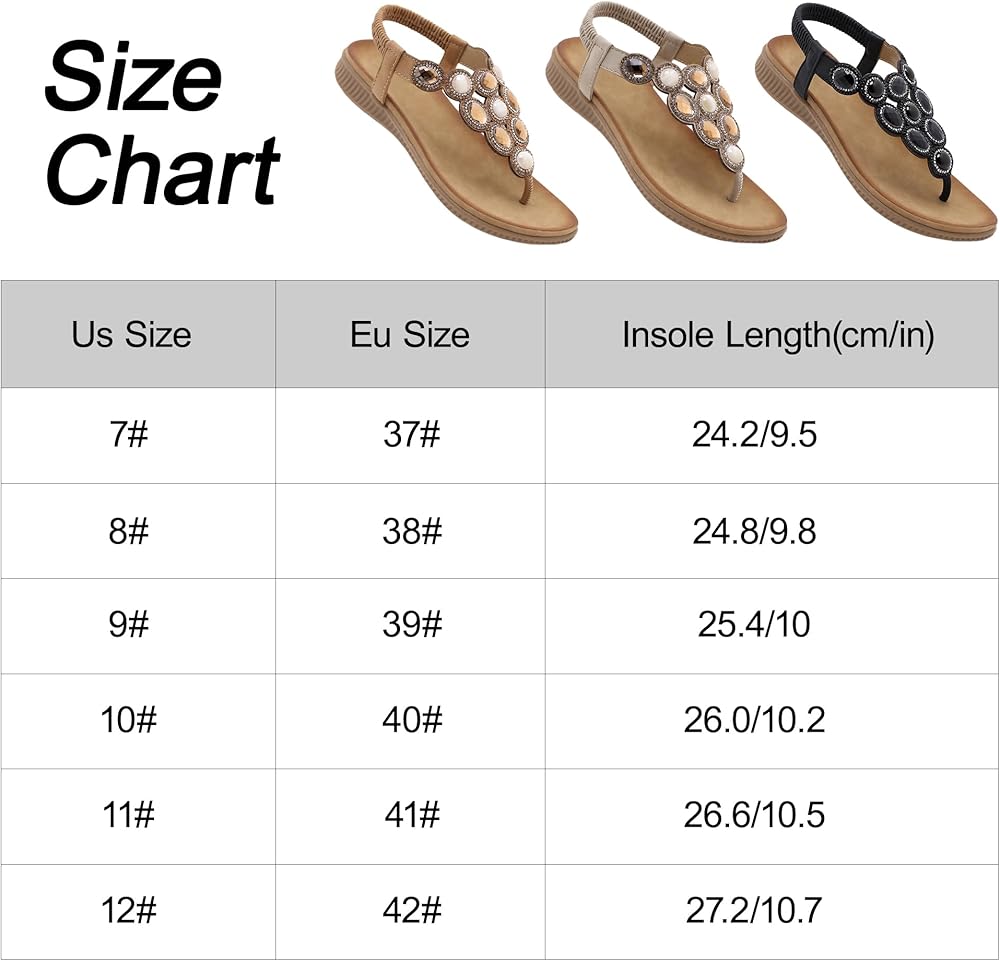
Task: Select insole length 25.4/10 cell
Action: coord(754,625)
